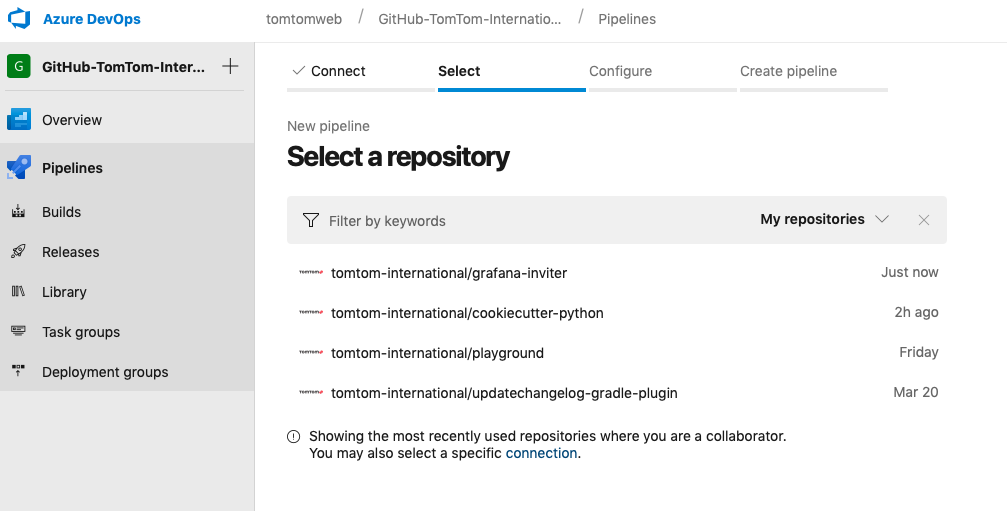Click the Deployment groups icon

[x=19, y=371]
